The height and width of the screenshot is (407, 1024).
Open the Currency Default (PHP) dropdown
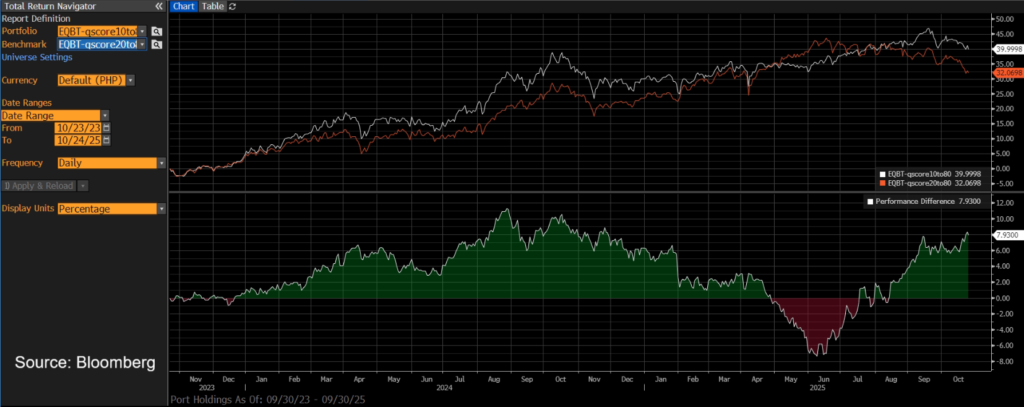[x=131, y=80]
